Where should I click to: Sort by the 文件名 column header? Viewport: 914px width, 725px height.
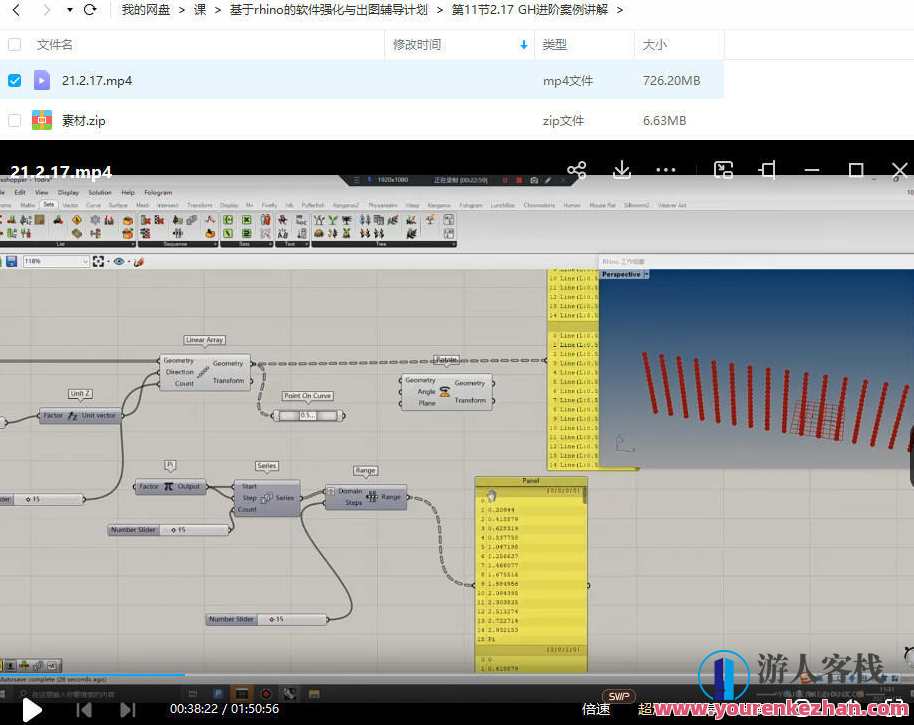(55, 45)
